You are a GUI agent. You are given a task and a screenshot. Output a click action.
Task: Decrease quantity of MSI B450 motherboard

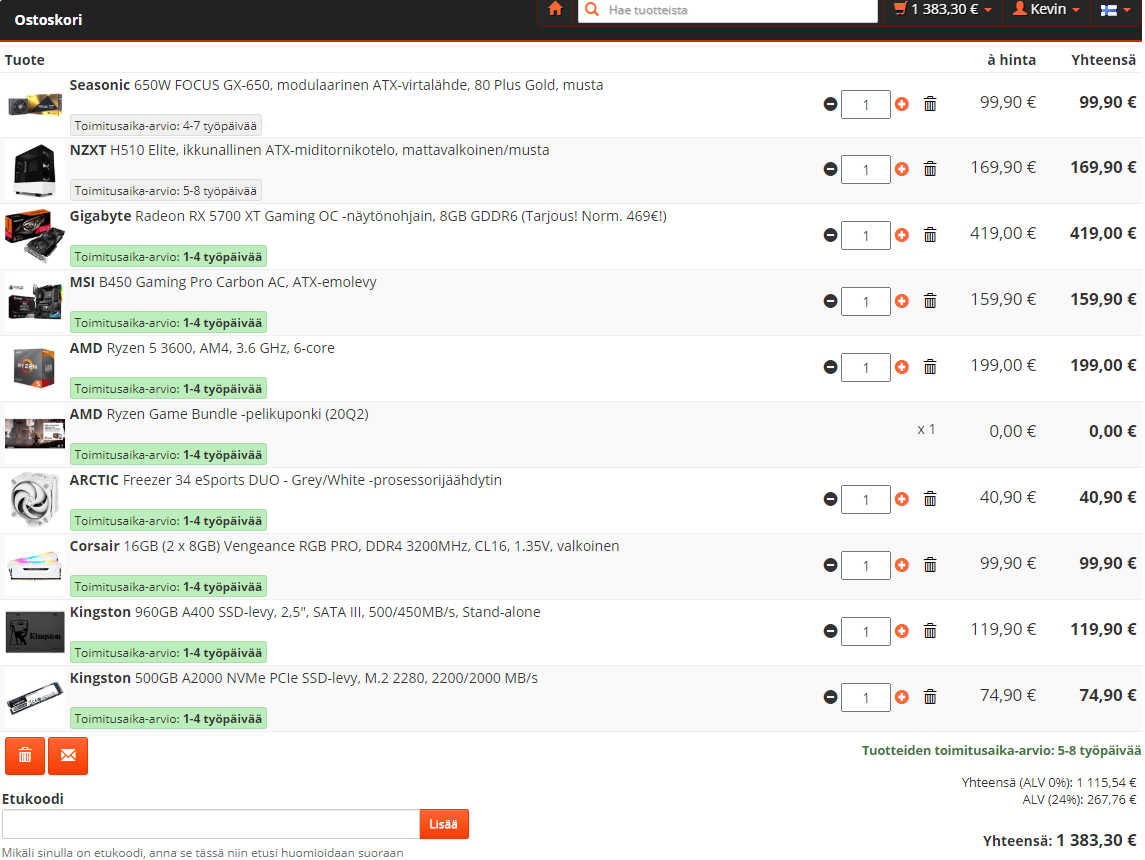pos(830,301)
